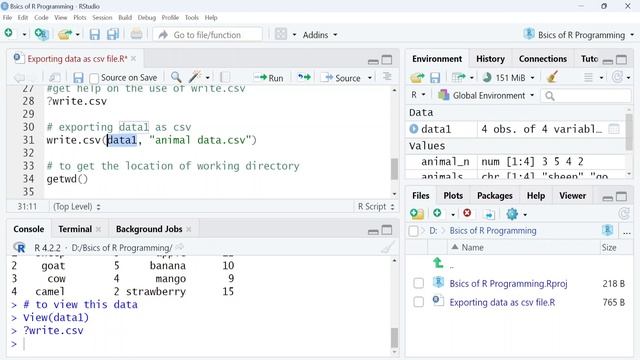This screenshot has height=360, width=640.
Task: Click the workspace panes grid icon
Action: click(281, 34)
